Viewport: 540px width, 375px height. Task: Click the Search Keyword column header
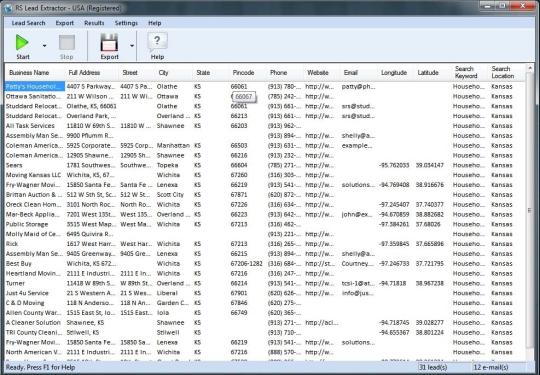point(469,73)
